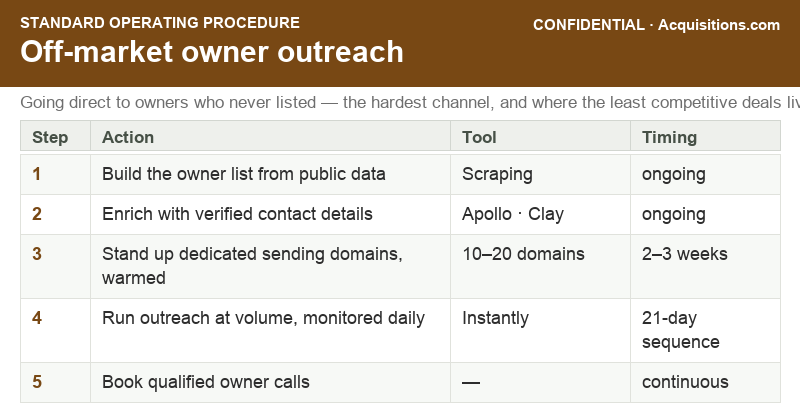
Task: Click the Action column header
Action: 270,137
